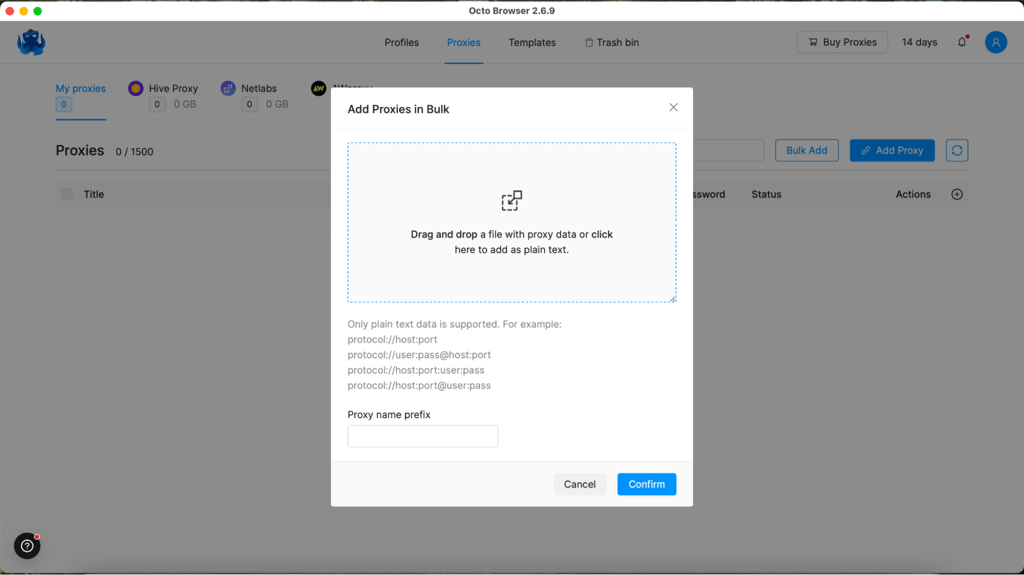Click the Bulk Add button
This screenshot has height=575, width=1024.
pos(807,150)
